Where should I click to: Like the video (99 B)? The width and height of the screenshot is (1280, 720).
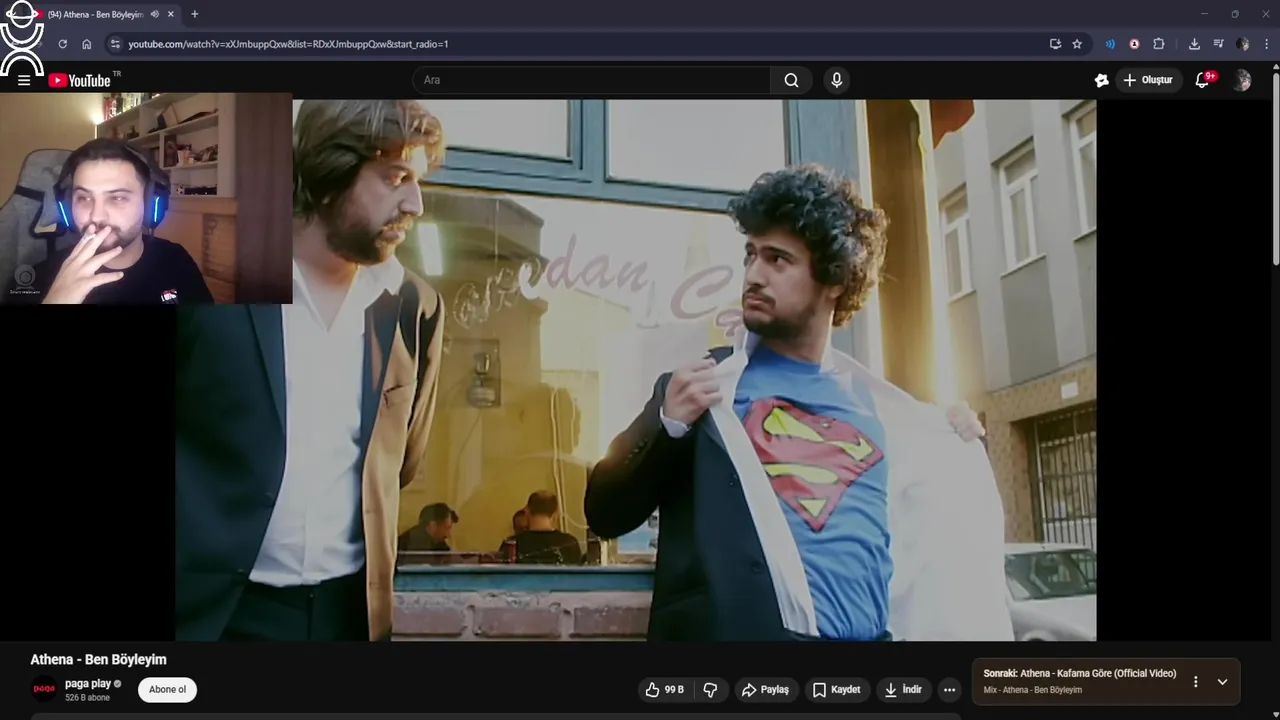click(665, 690)
